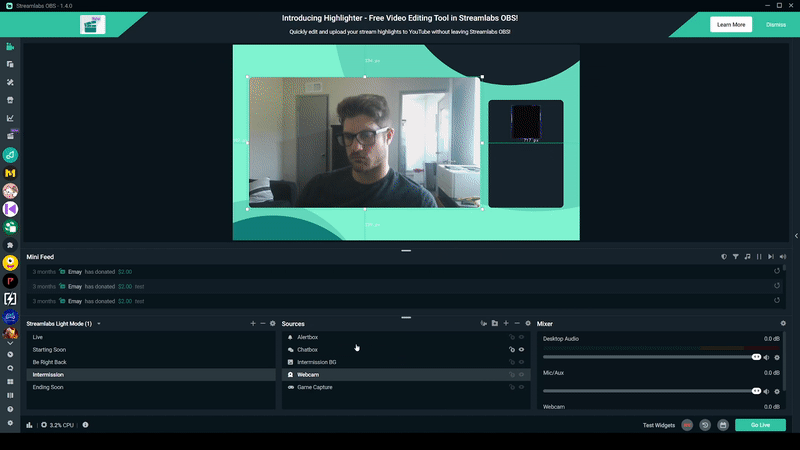Add a new scene with plus icon
The height and width of the screenshot is (450, 800).
253,323
